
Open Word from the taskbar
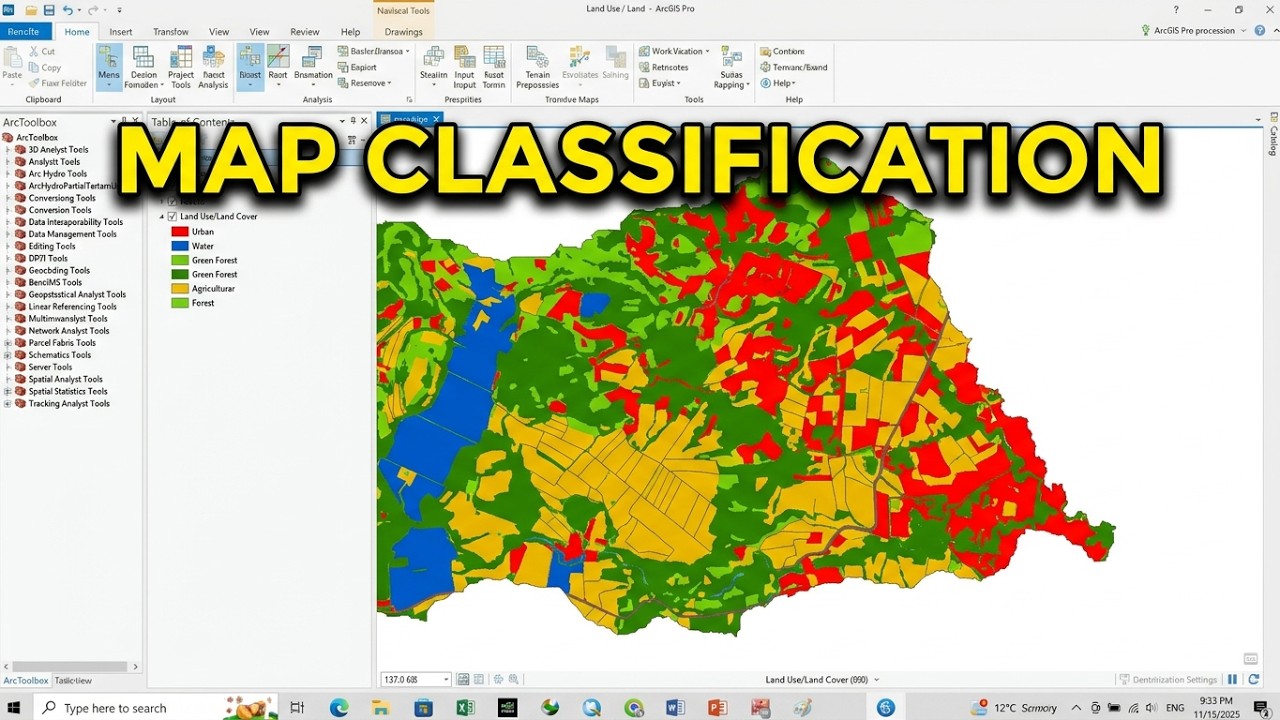674,708
